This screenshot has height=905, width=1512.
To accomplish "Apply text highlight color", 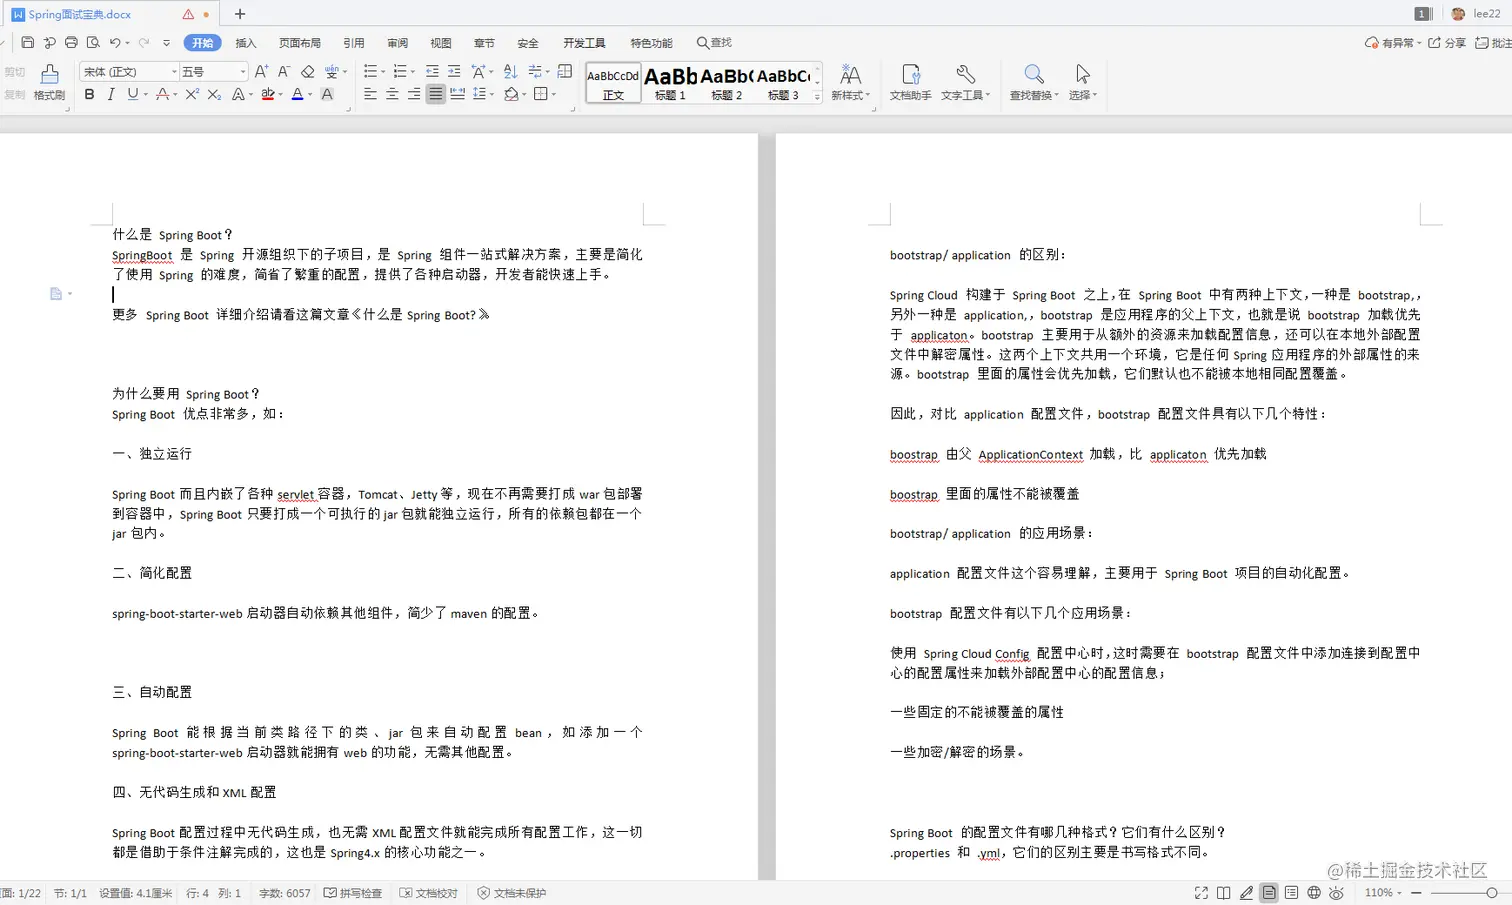I will point(267,94).
